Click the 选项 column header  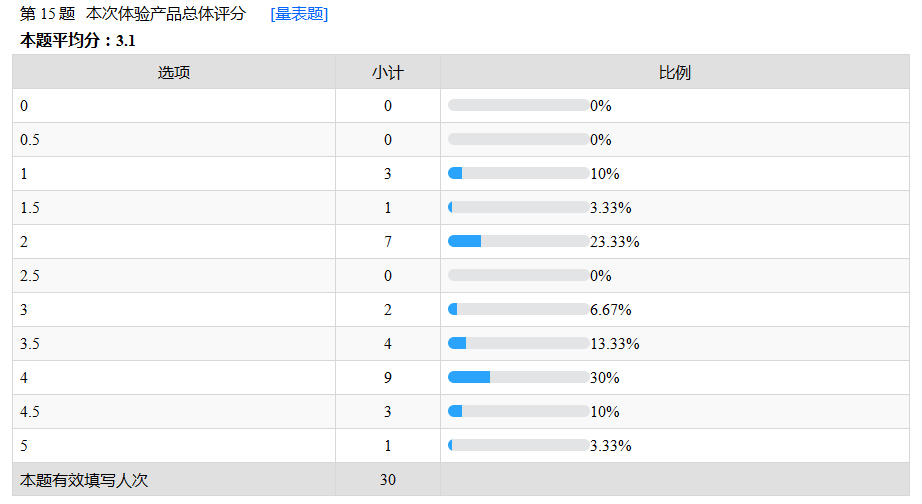(x=174, y=72)
